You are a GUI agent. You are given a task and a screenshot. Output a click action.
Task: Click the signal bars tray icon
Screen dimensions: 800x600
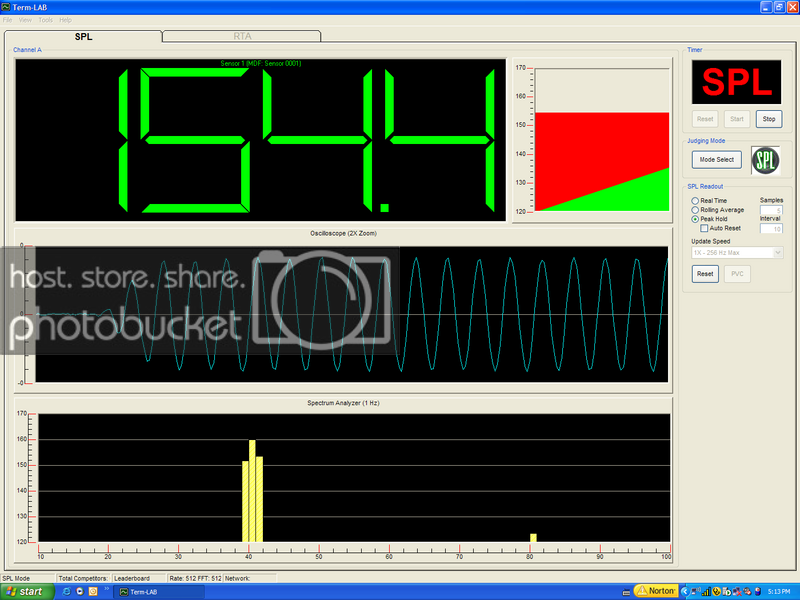pyautogui.click(x=706, y=592)
